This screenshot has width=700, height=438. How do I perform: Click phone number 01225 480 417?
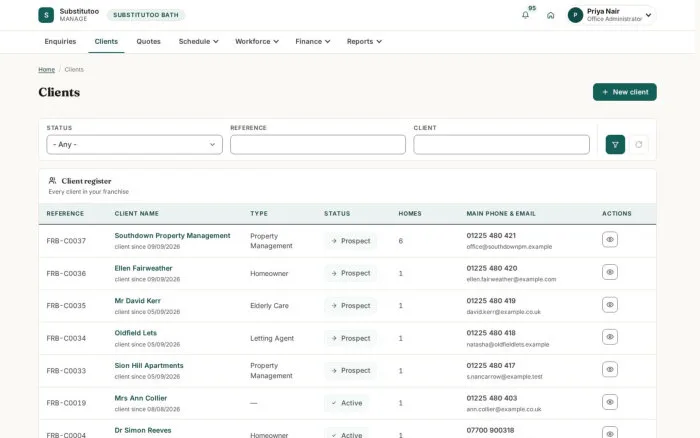click(491, 366)
